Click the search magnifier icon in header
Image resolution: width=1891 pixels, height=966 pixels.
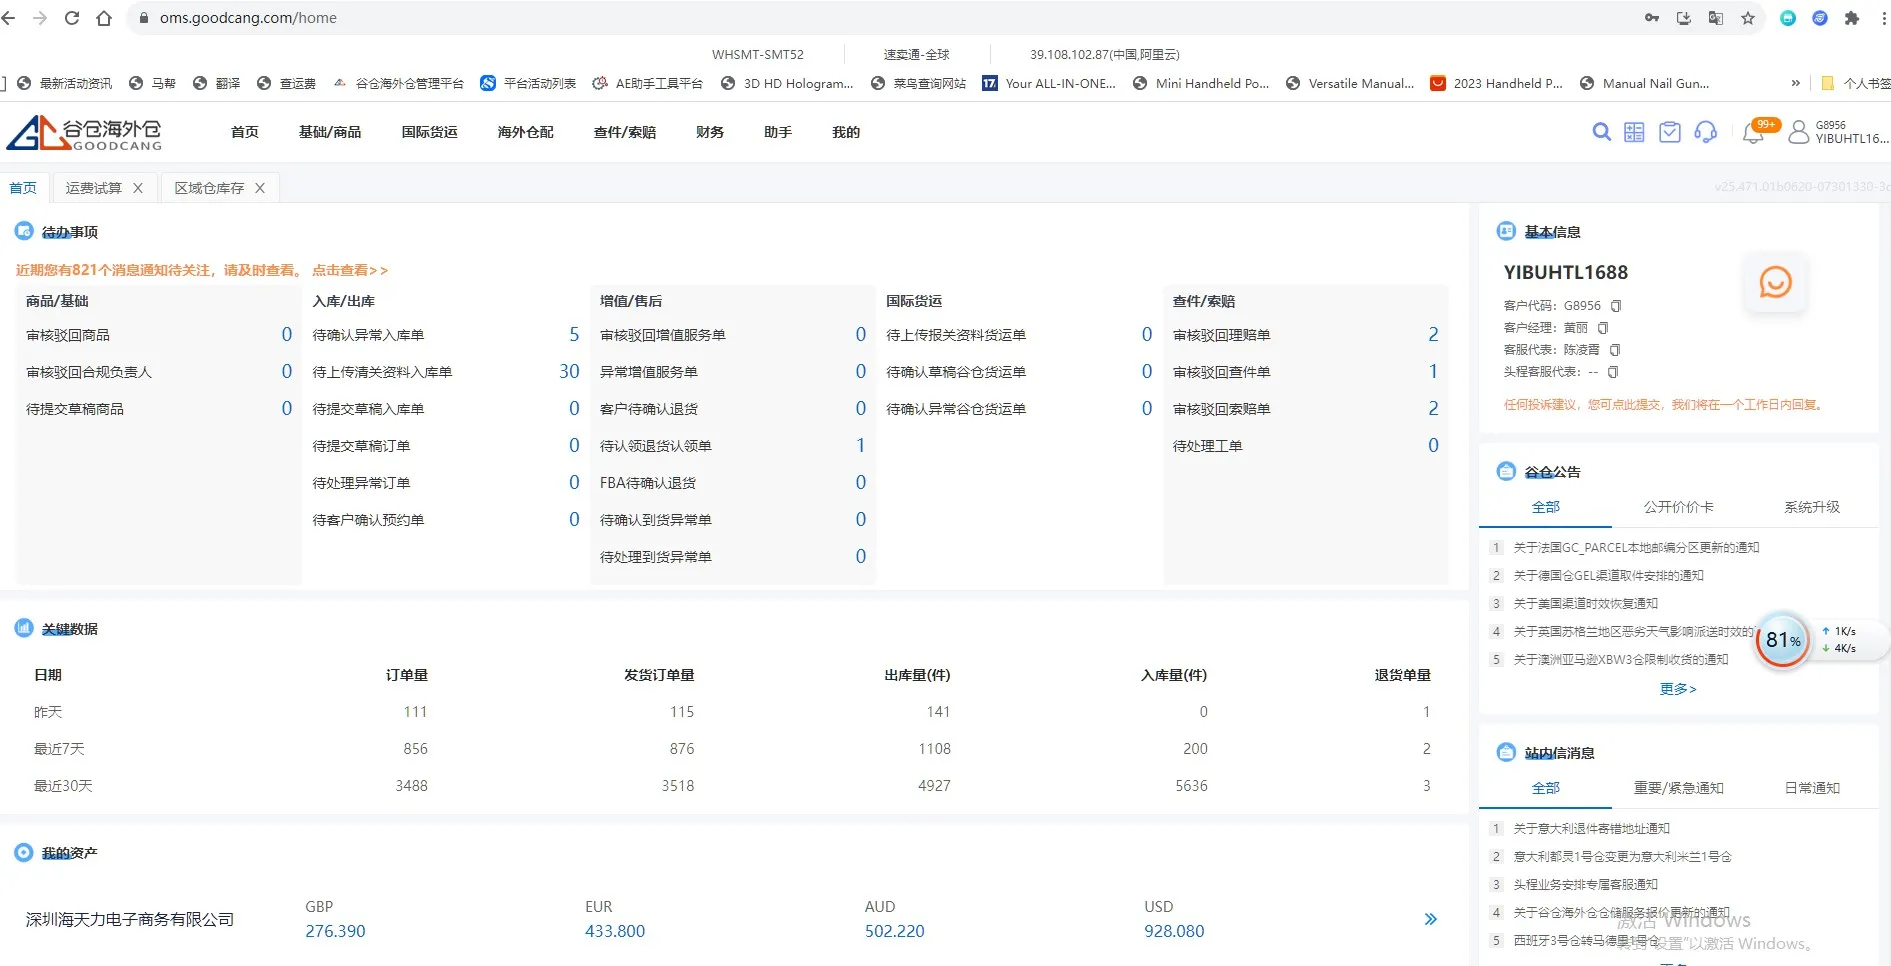(1601, 132)
